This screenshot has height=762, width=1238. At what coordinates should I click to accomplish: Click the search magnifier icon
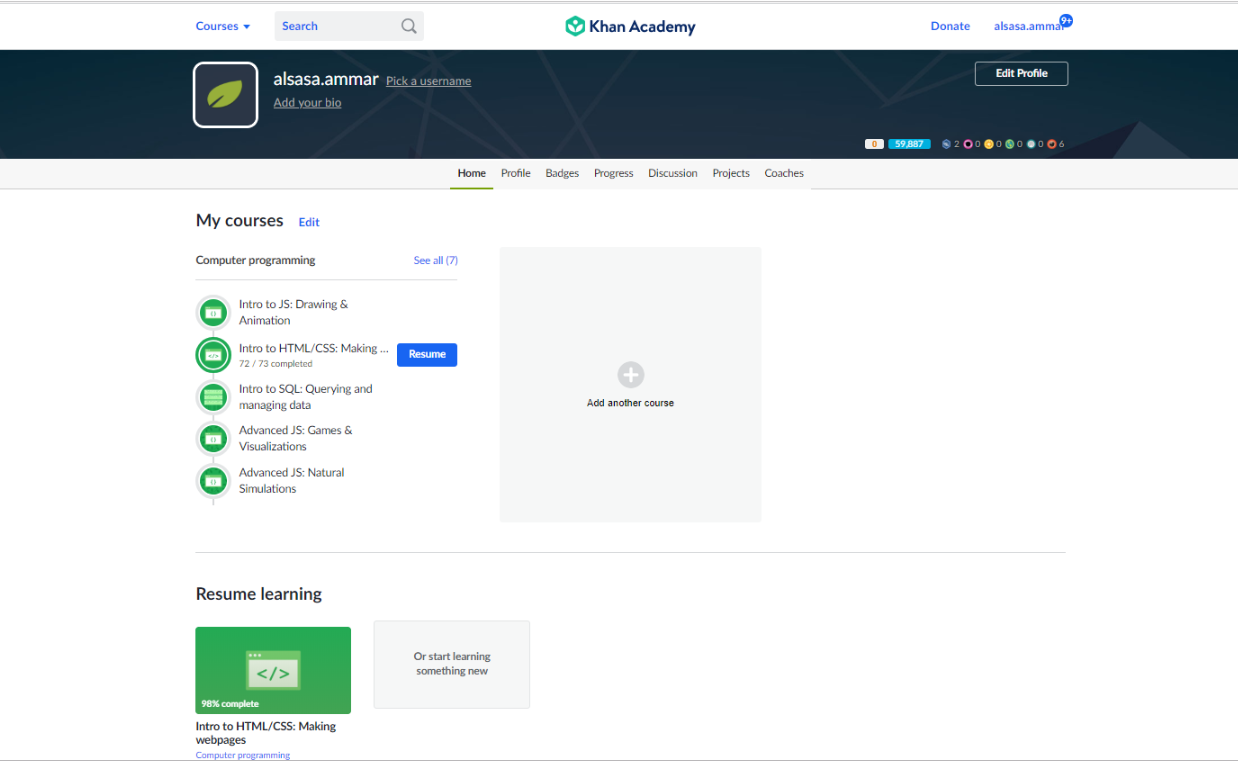pos(409,26)
